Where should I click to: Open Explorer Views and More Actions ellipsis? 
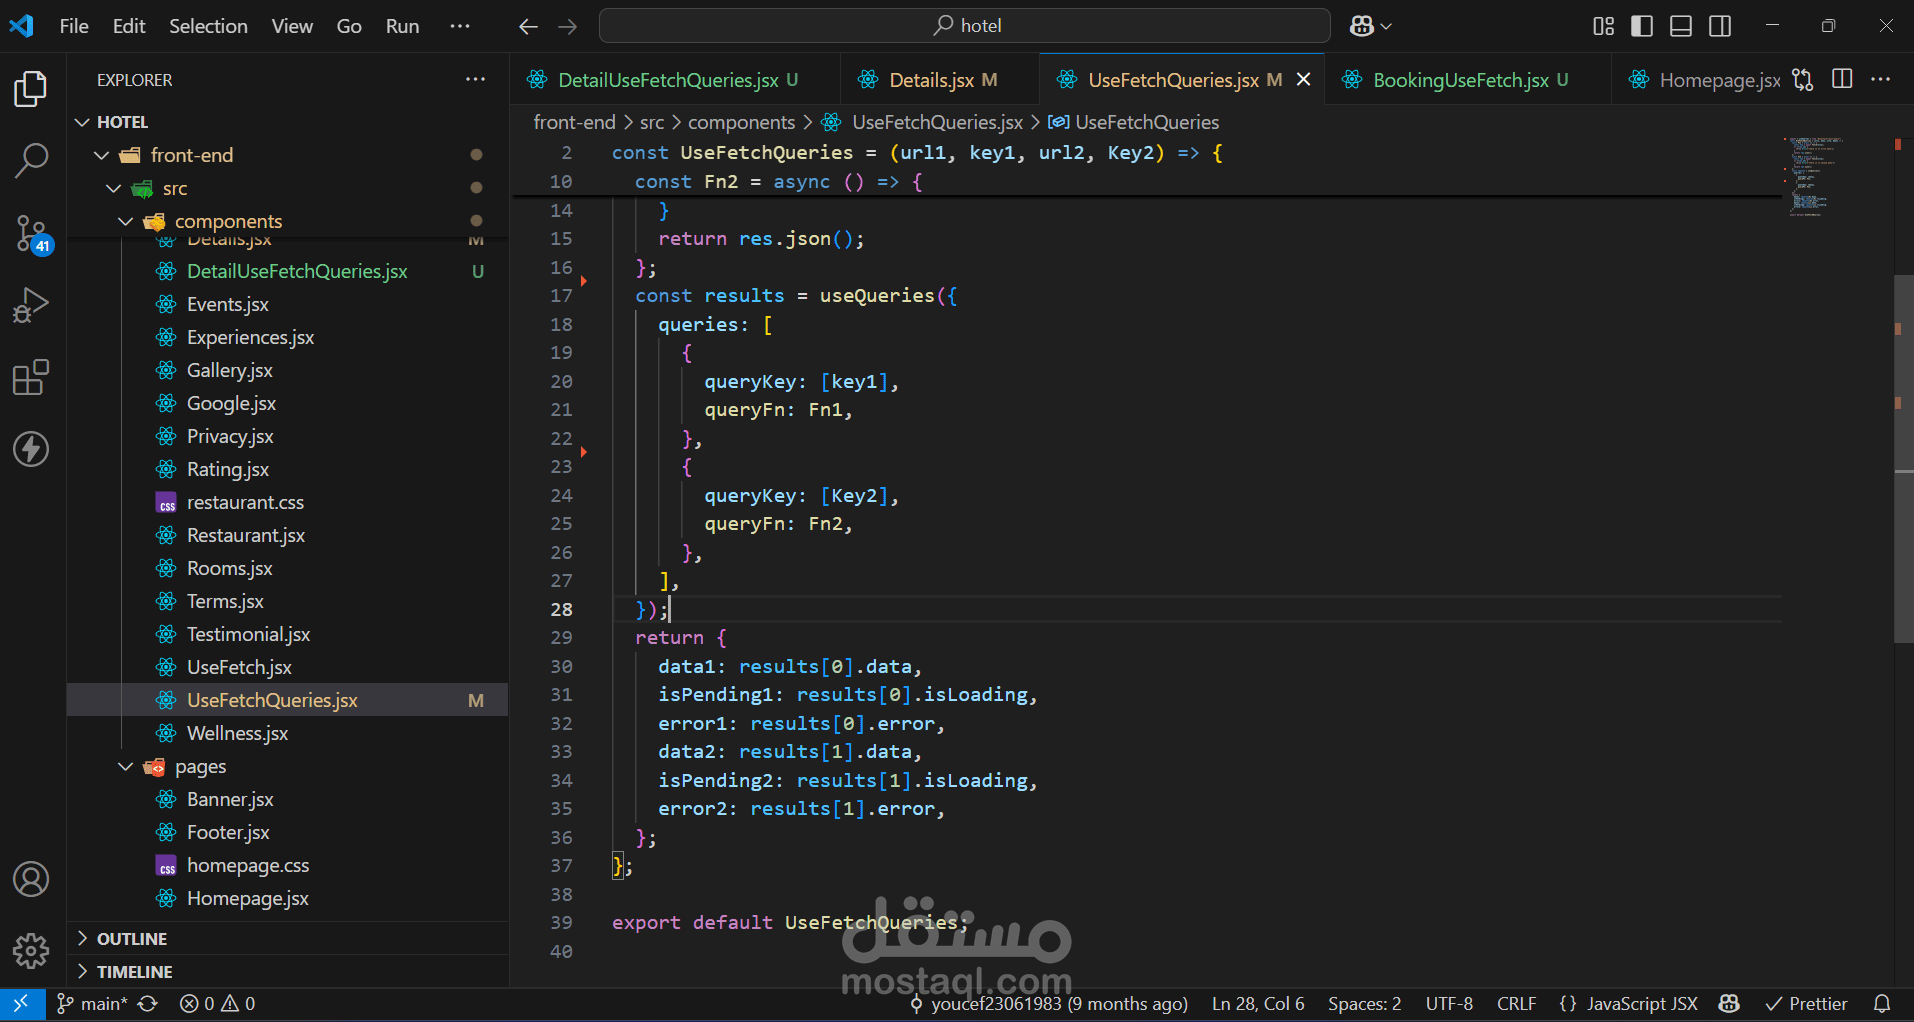point(475,79)
